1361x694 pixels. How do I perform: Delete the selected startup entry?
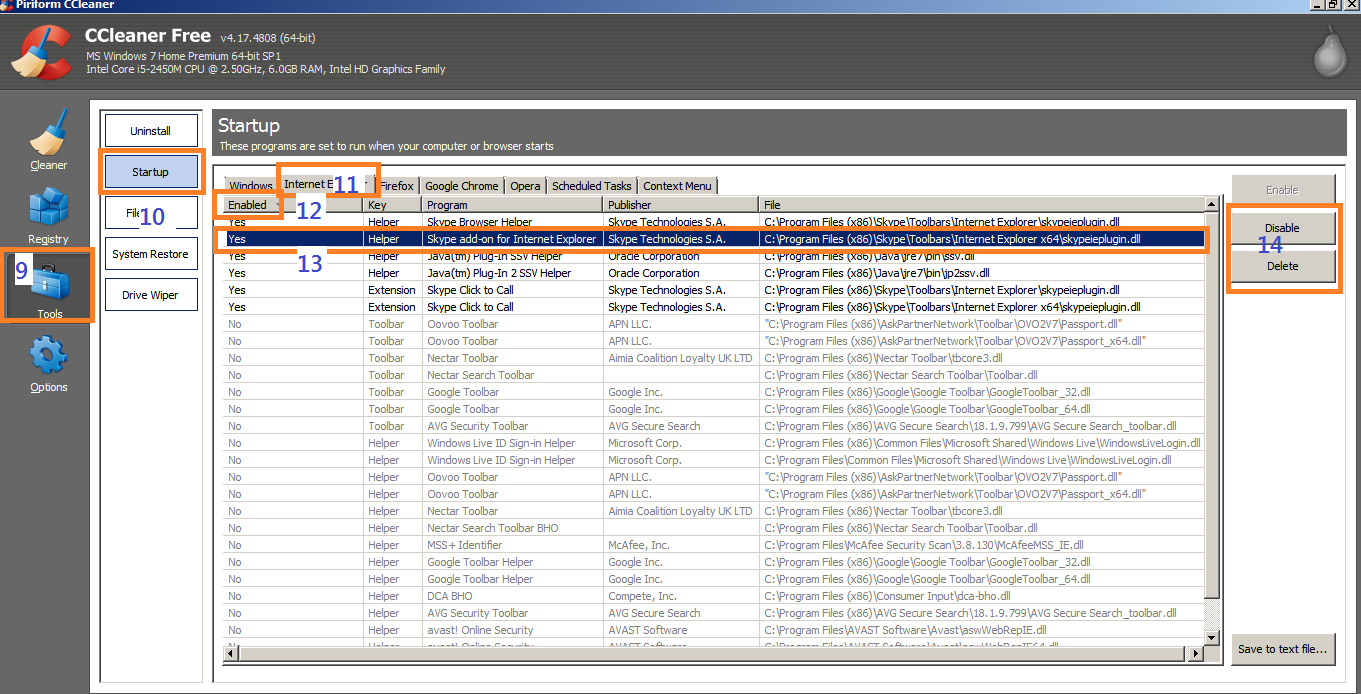1282,266
